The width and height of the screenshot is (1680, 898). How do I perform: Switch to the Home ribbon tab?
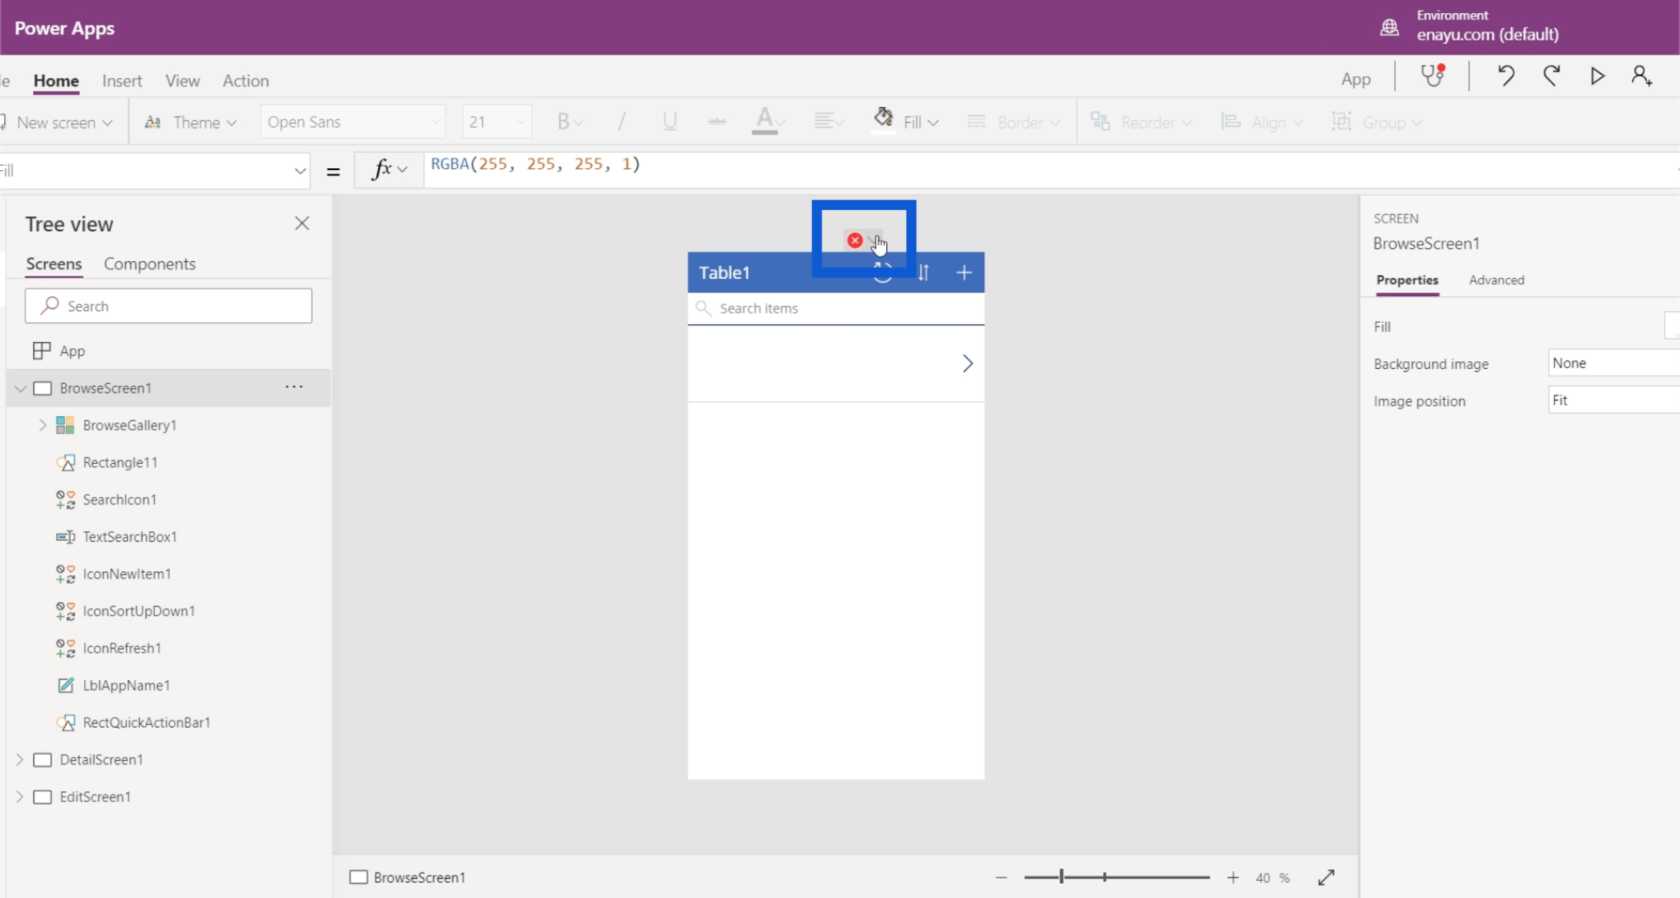click(56, 81)
